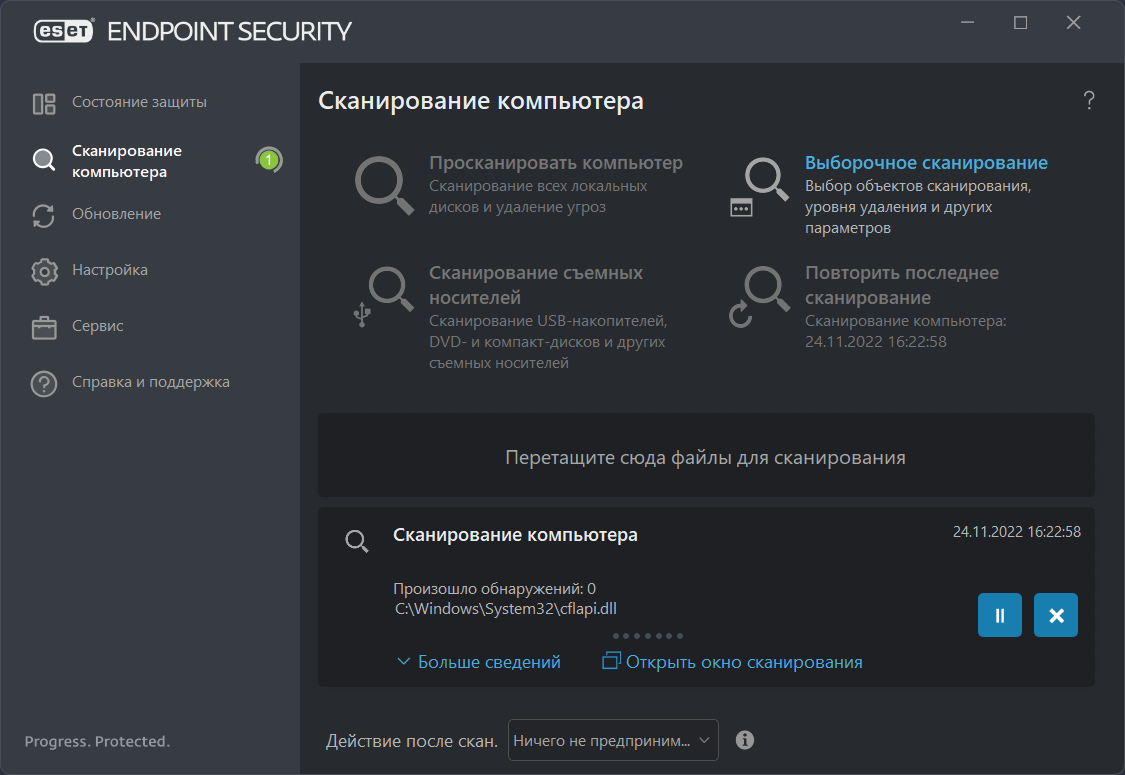Click the running scan badge indicator
Image resolution: width=1125 pixels, height=775 pixels.
pos(268,159)
